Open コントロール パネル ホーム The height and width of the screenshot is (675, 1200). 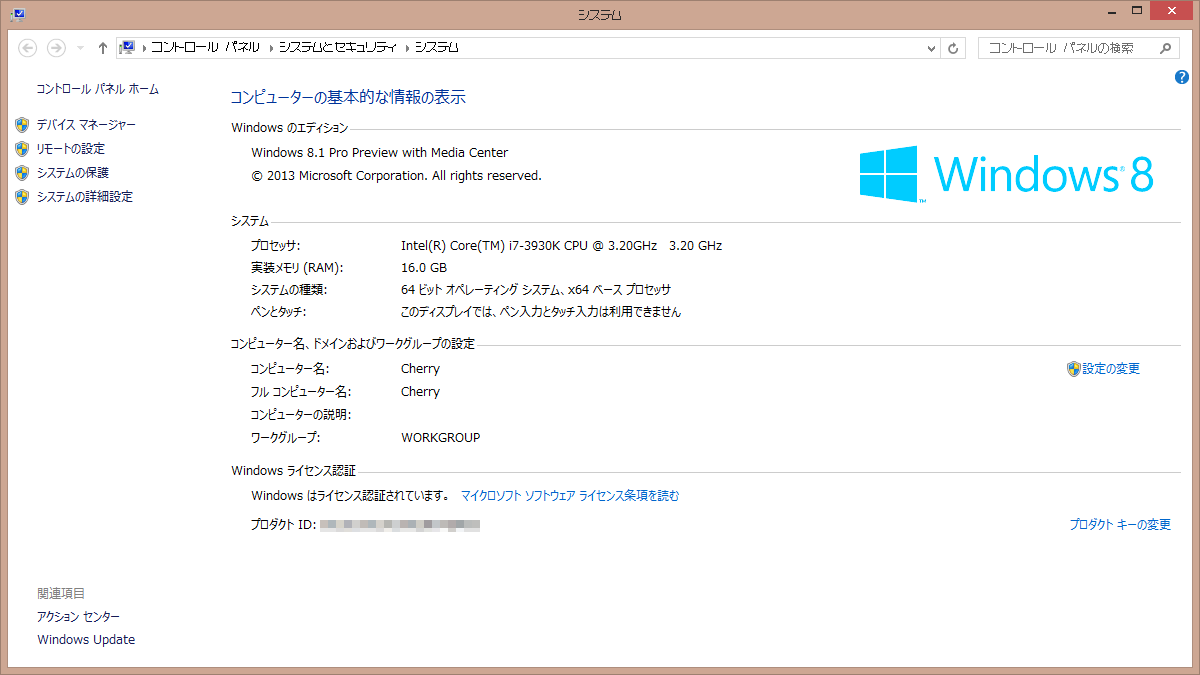[x=98, y=89]
